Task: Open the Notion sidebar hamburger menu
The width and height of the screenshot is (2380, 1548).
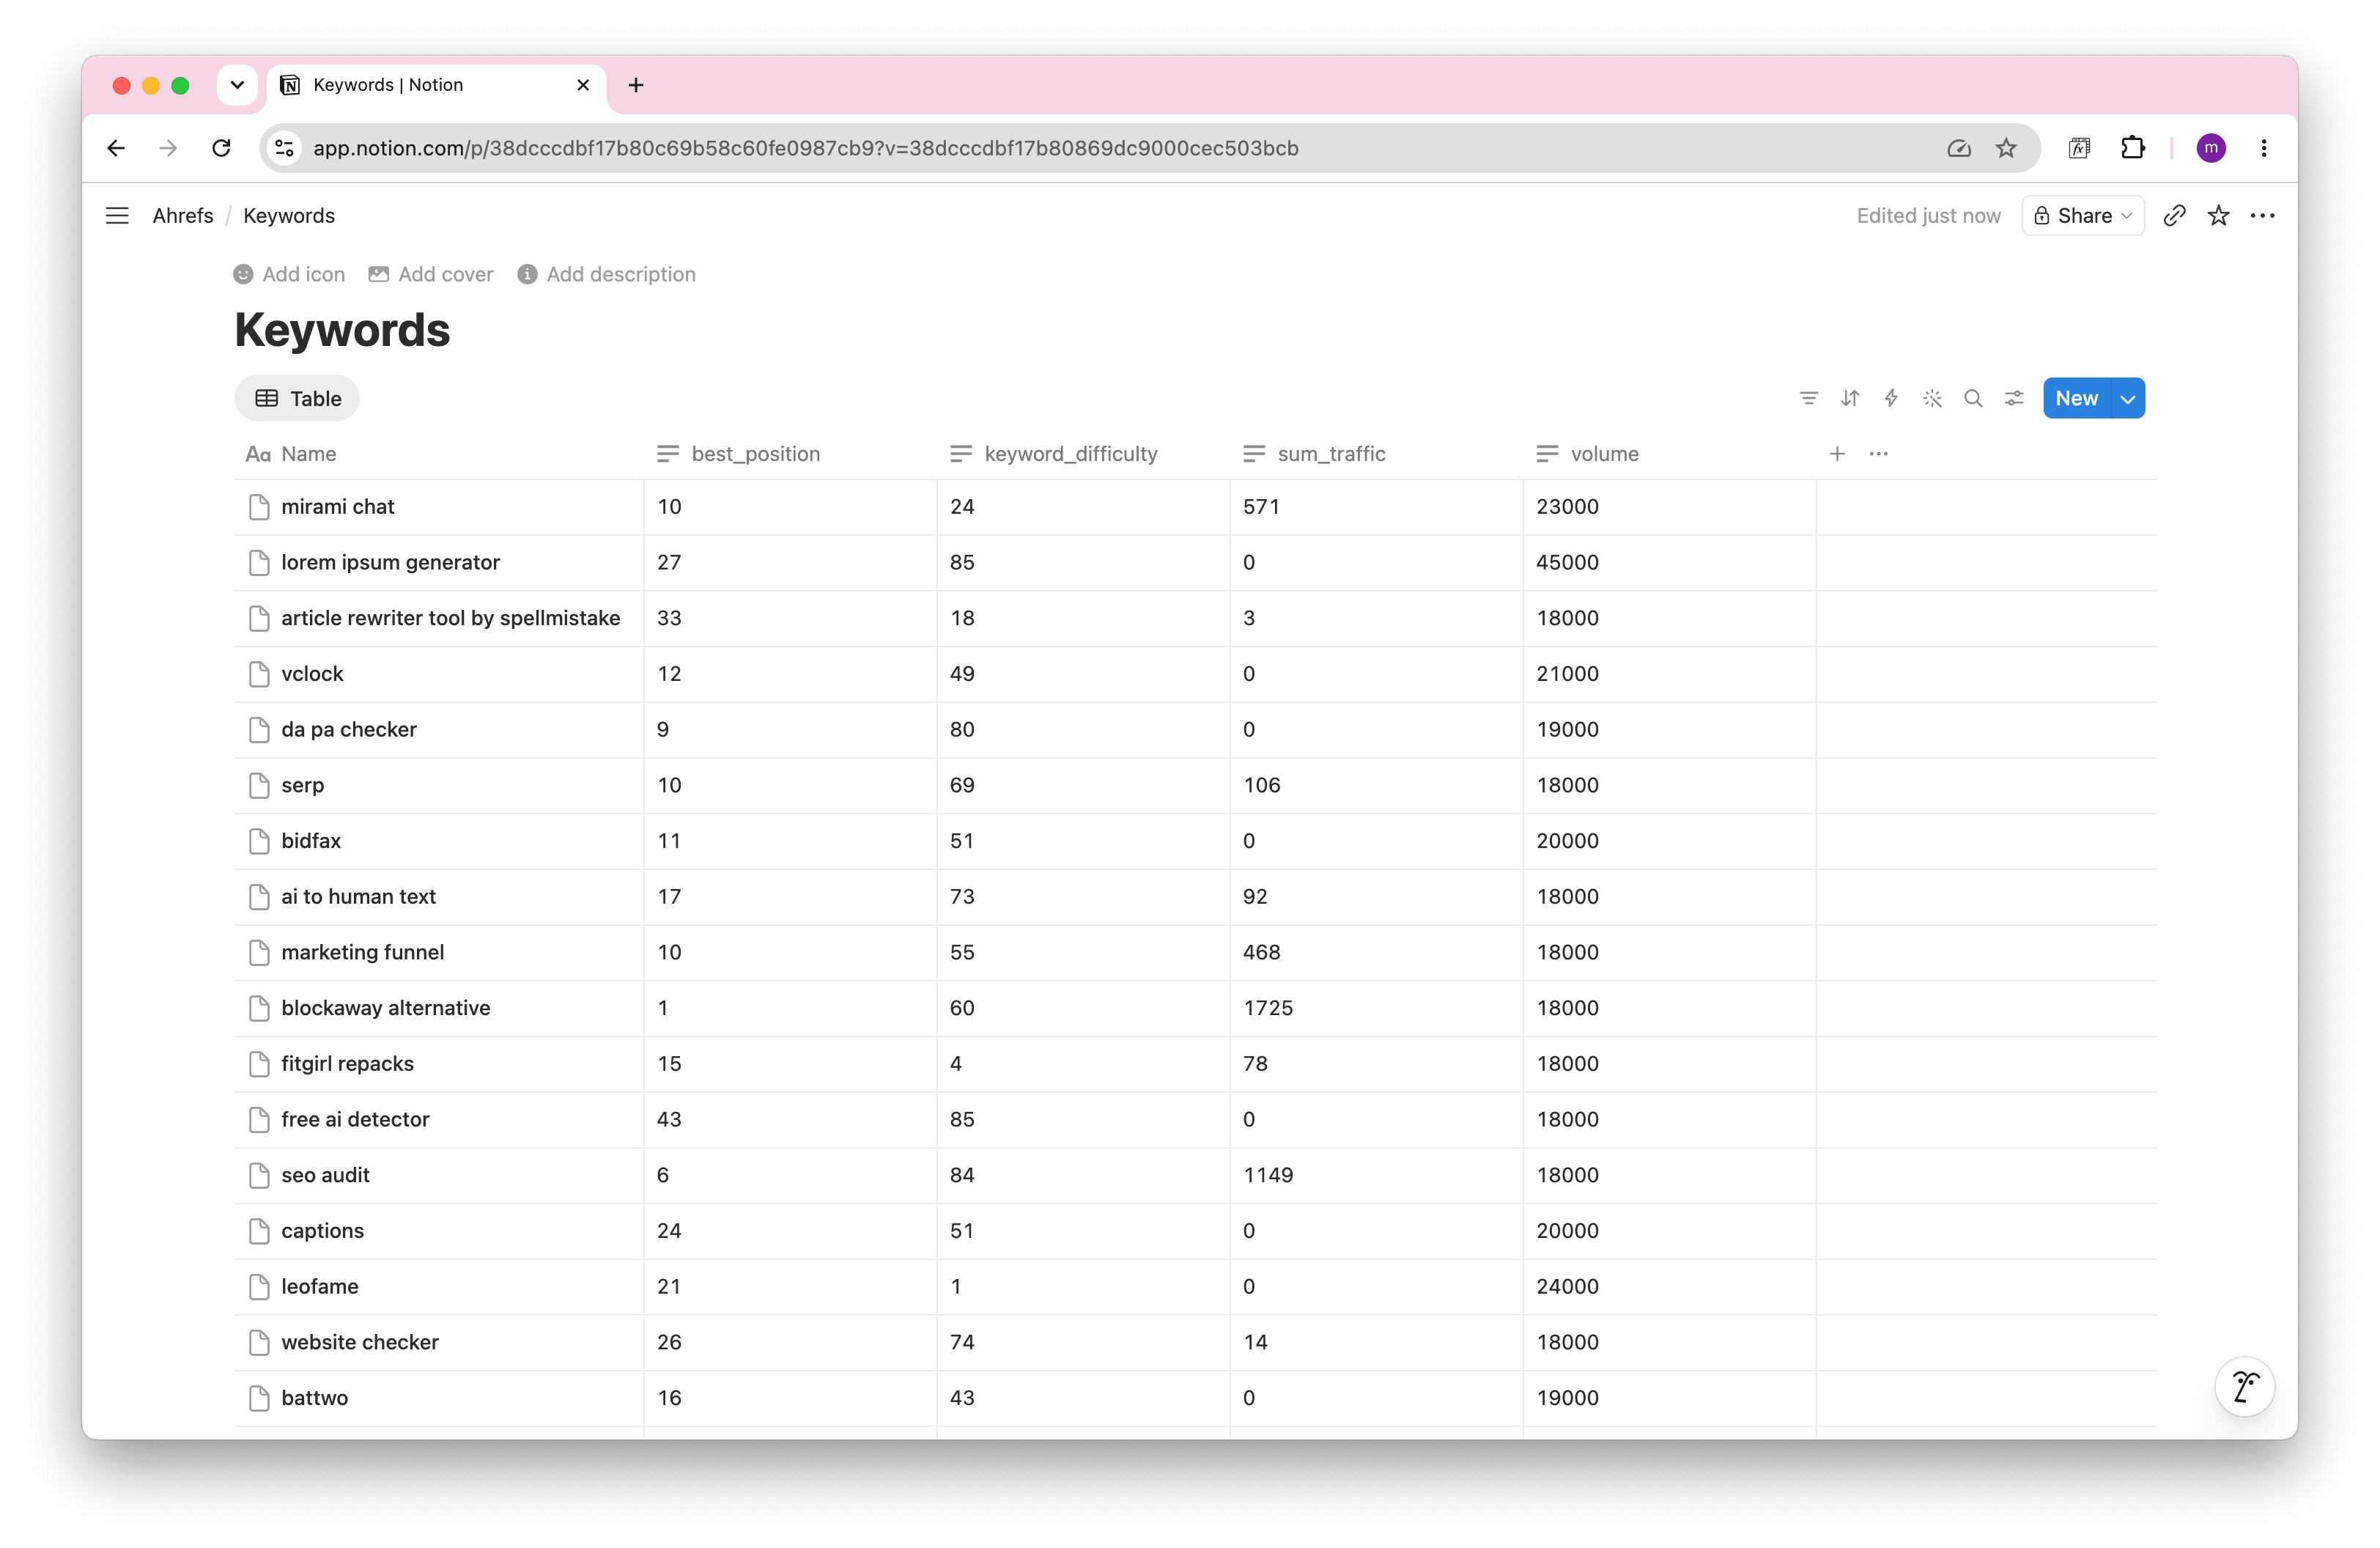Action: tap(117, 216)
